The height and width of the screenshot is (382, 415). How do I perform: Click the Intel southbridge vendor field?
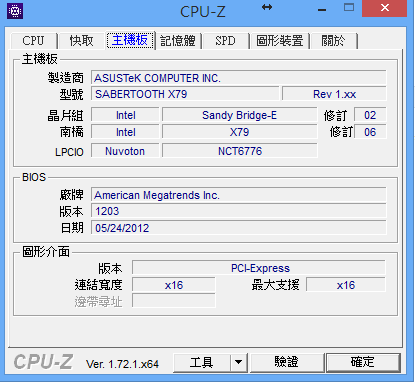point(125,132)
